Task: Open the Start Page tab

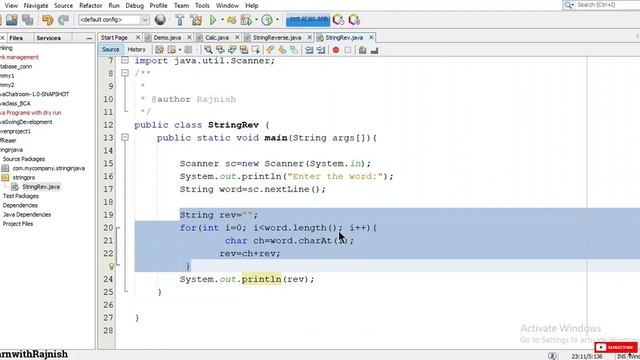Action: tap(114, 38)
